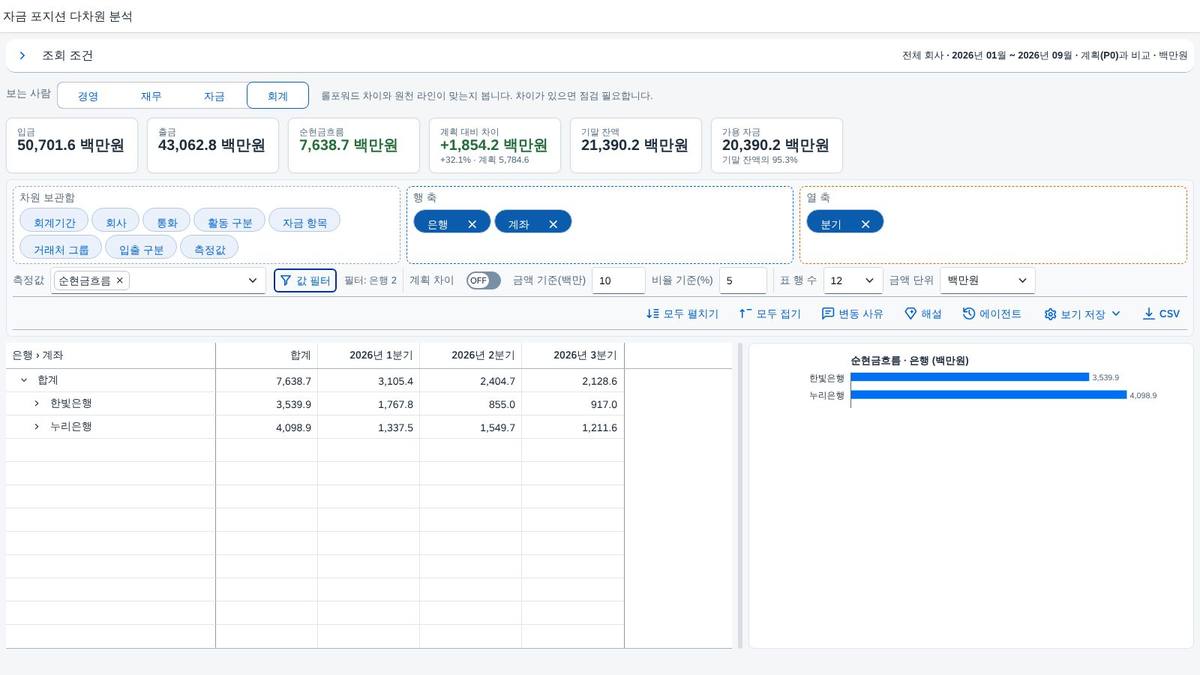This screenshot has width=1200, height=675.
Task: Clear 순현금흐름 measure tag
Action: [x=120, y=281]
